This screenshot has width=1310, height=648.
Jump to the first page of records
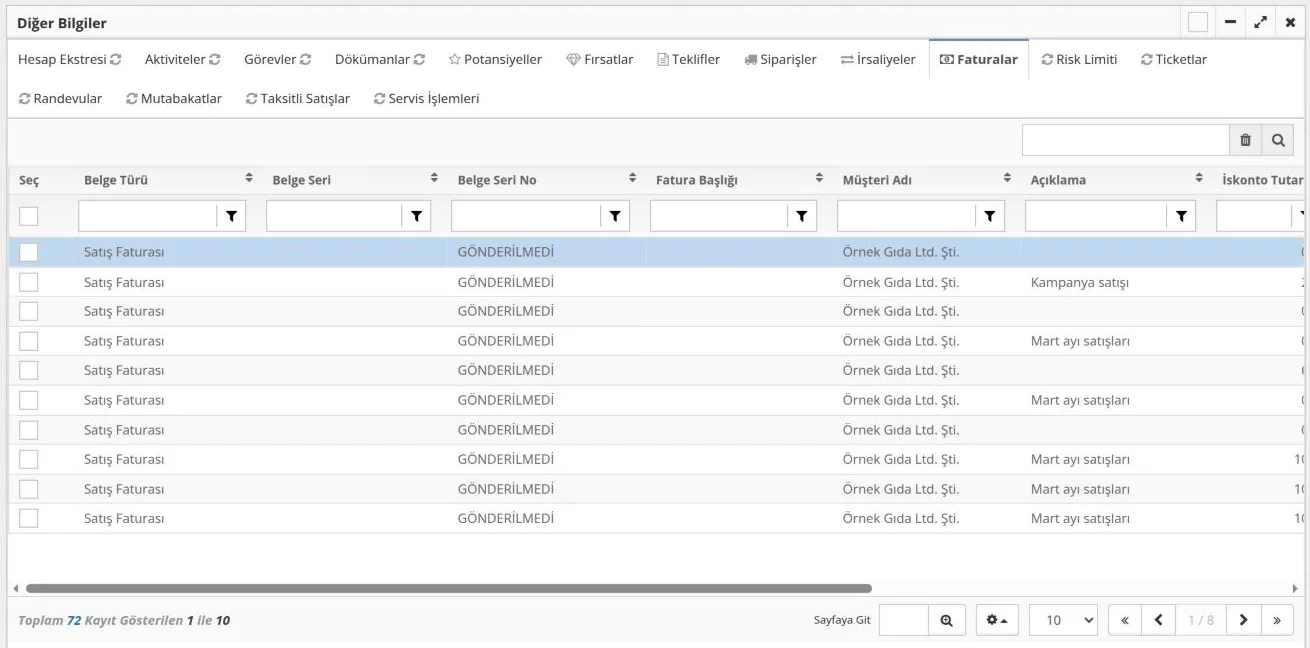point(1125,620)
